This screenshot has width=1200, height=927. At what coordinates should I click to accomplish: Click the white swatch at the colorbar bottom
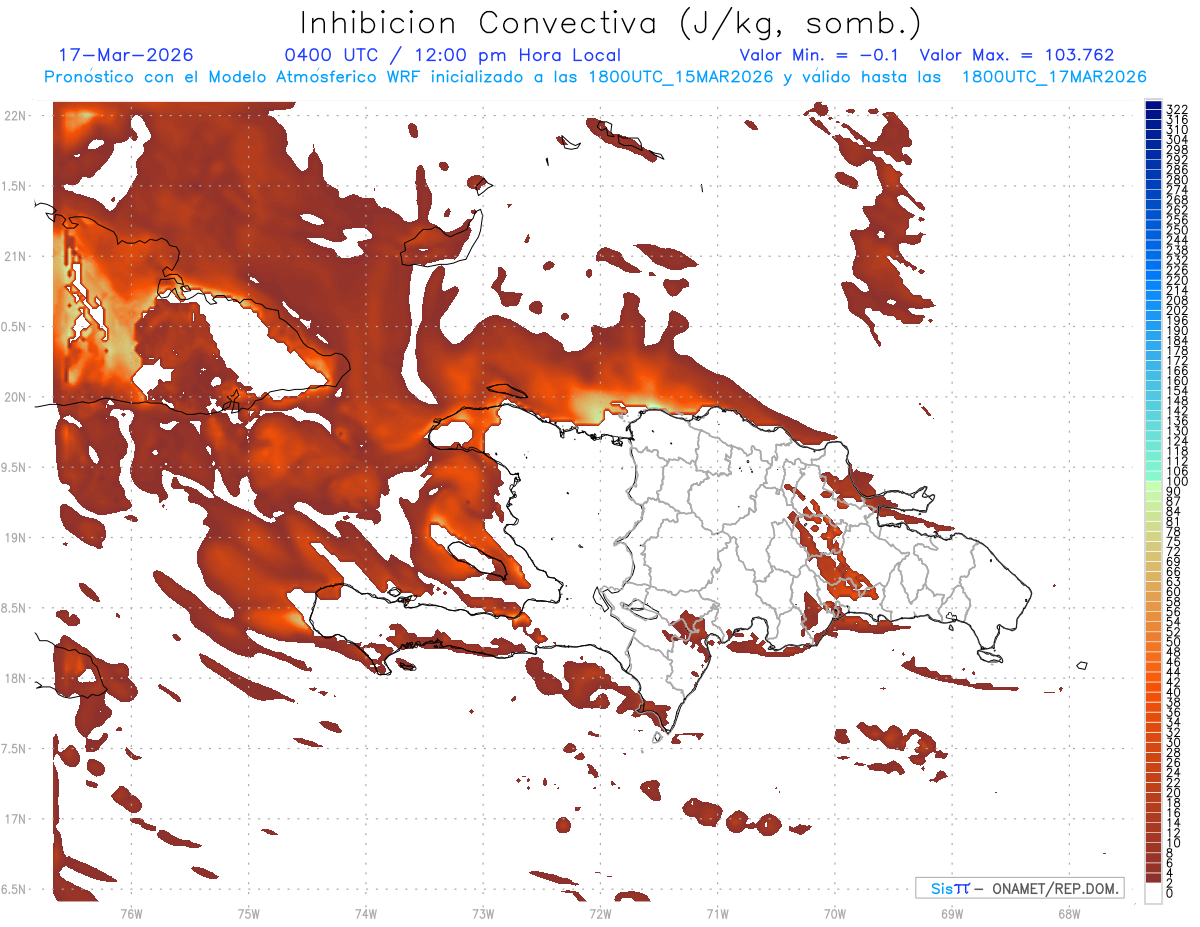coord(1153,893)
